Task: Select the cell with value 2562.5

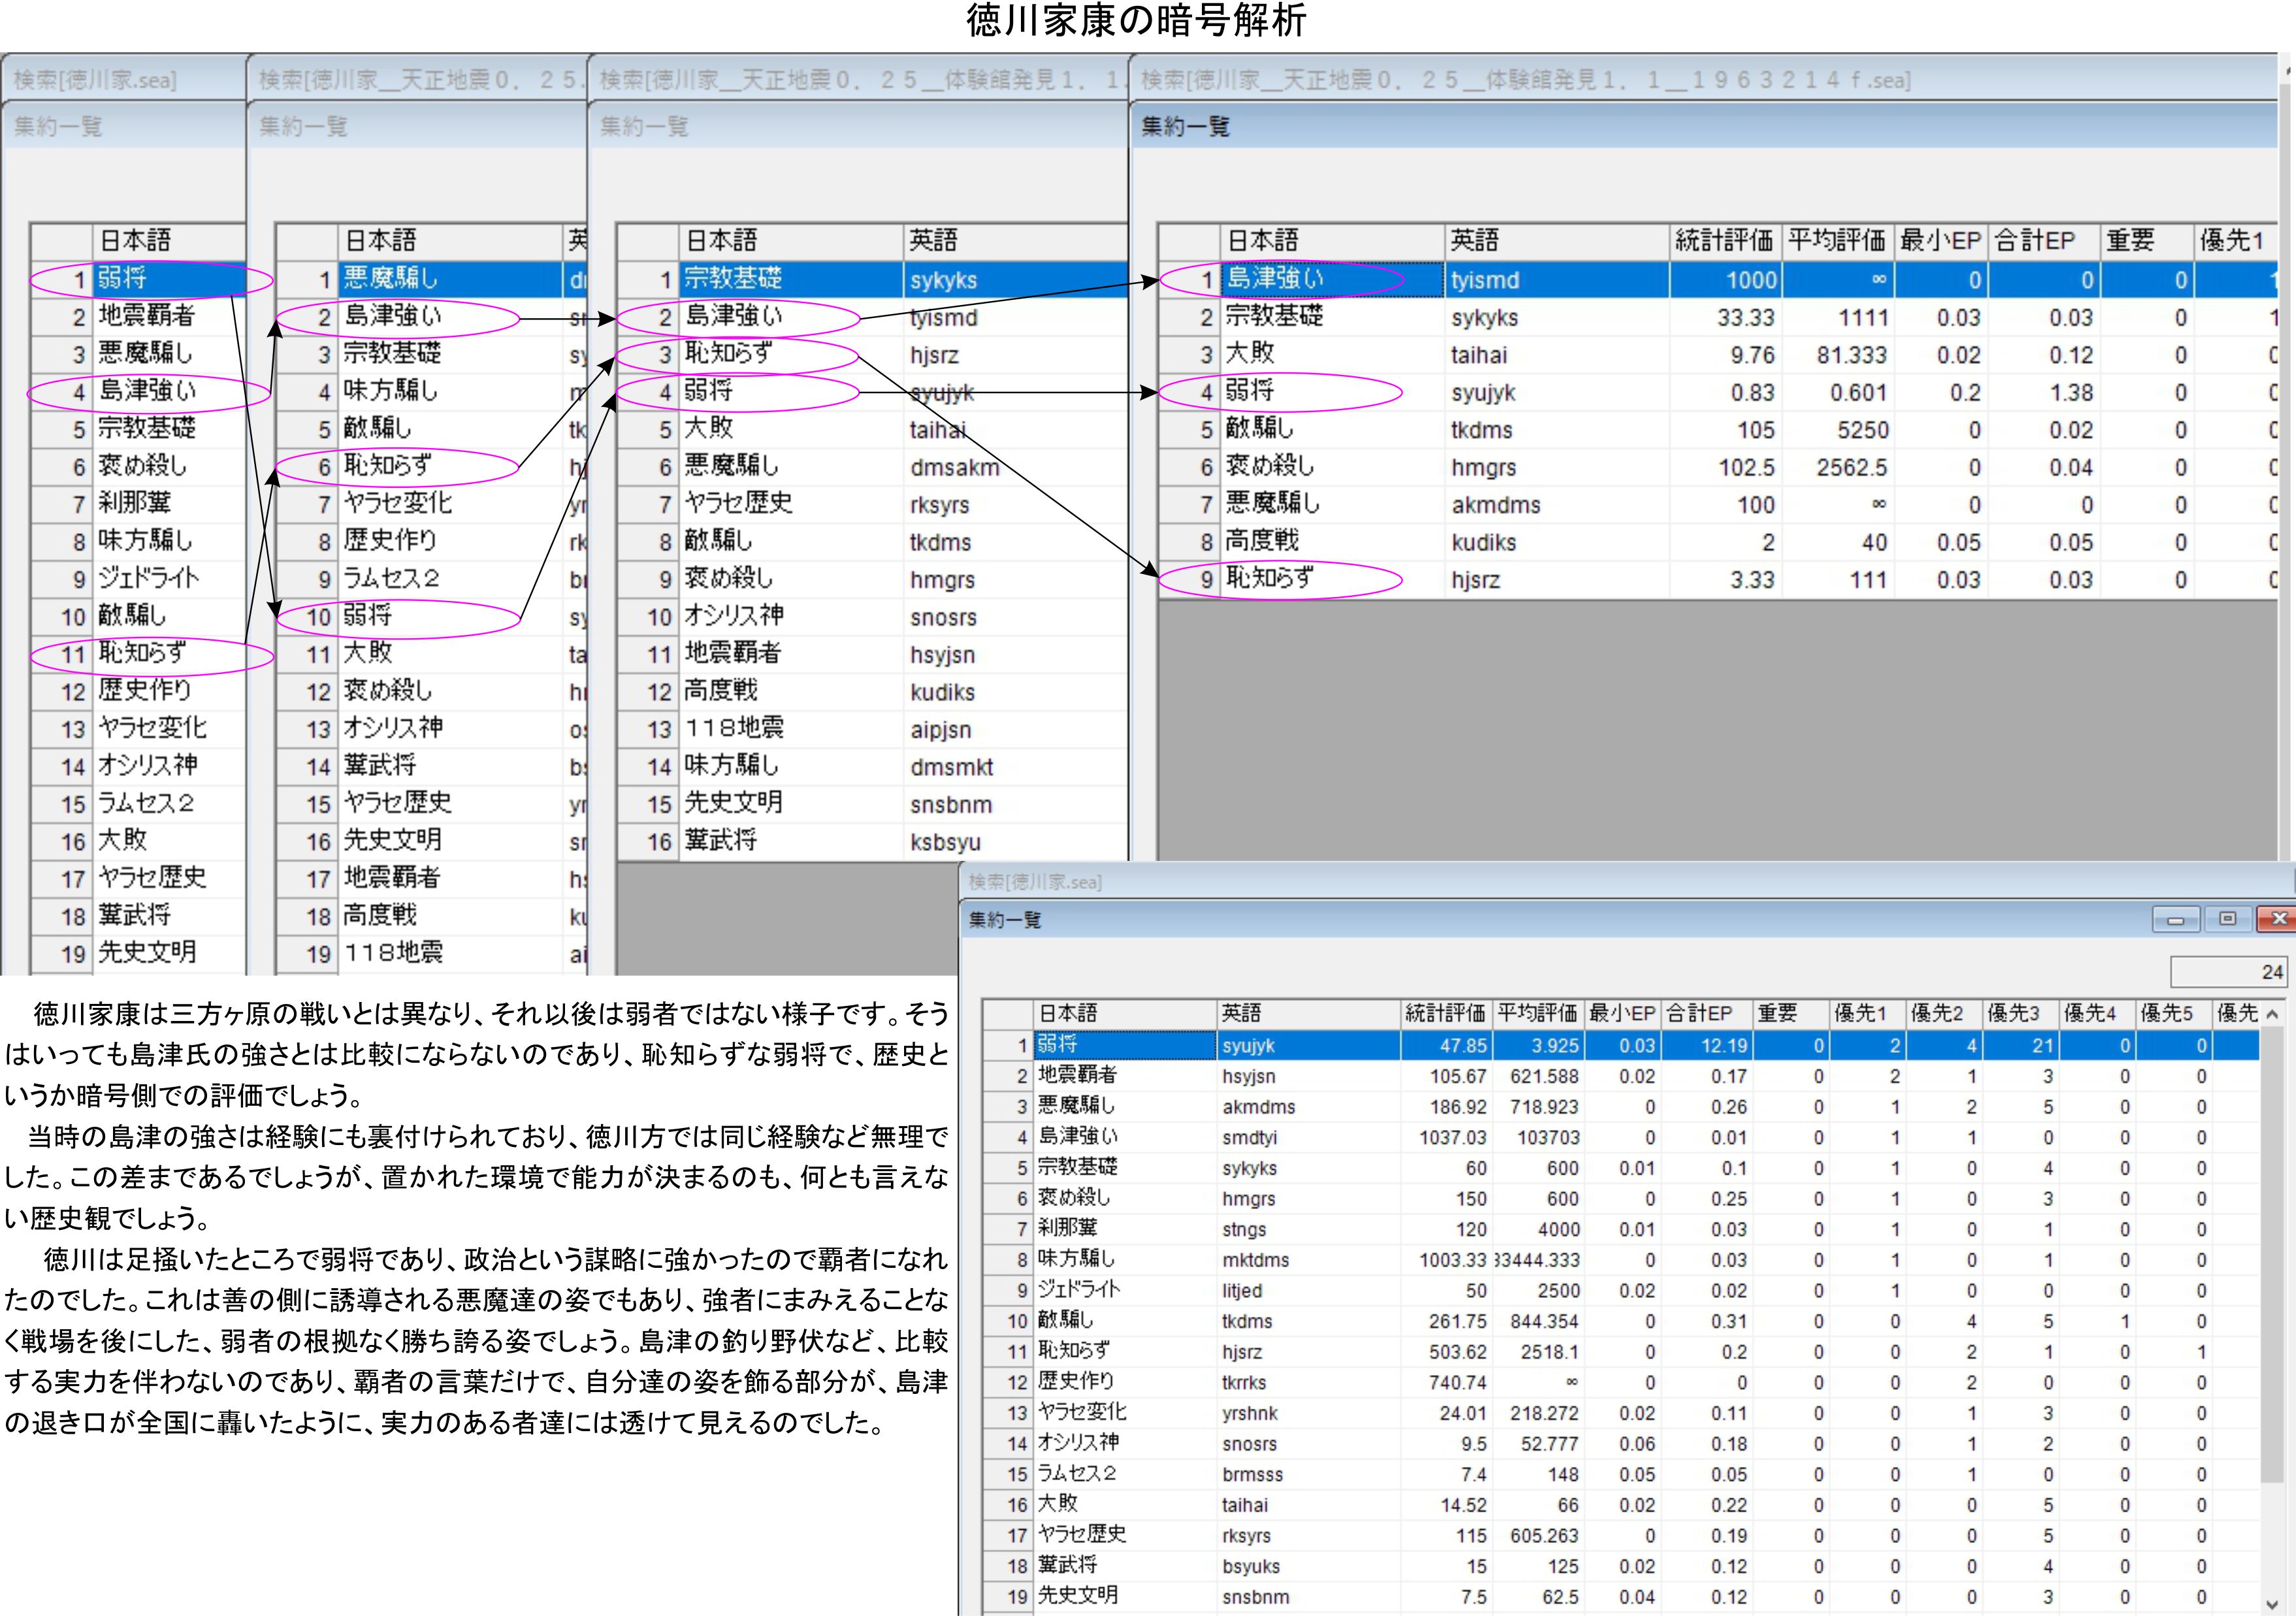Action: click(1838, 468)
